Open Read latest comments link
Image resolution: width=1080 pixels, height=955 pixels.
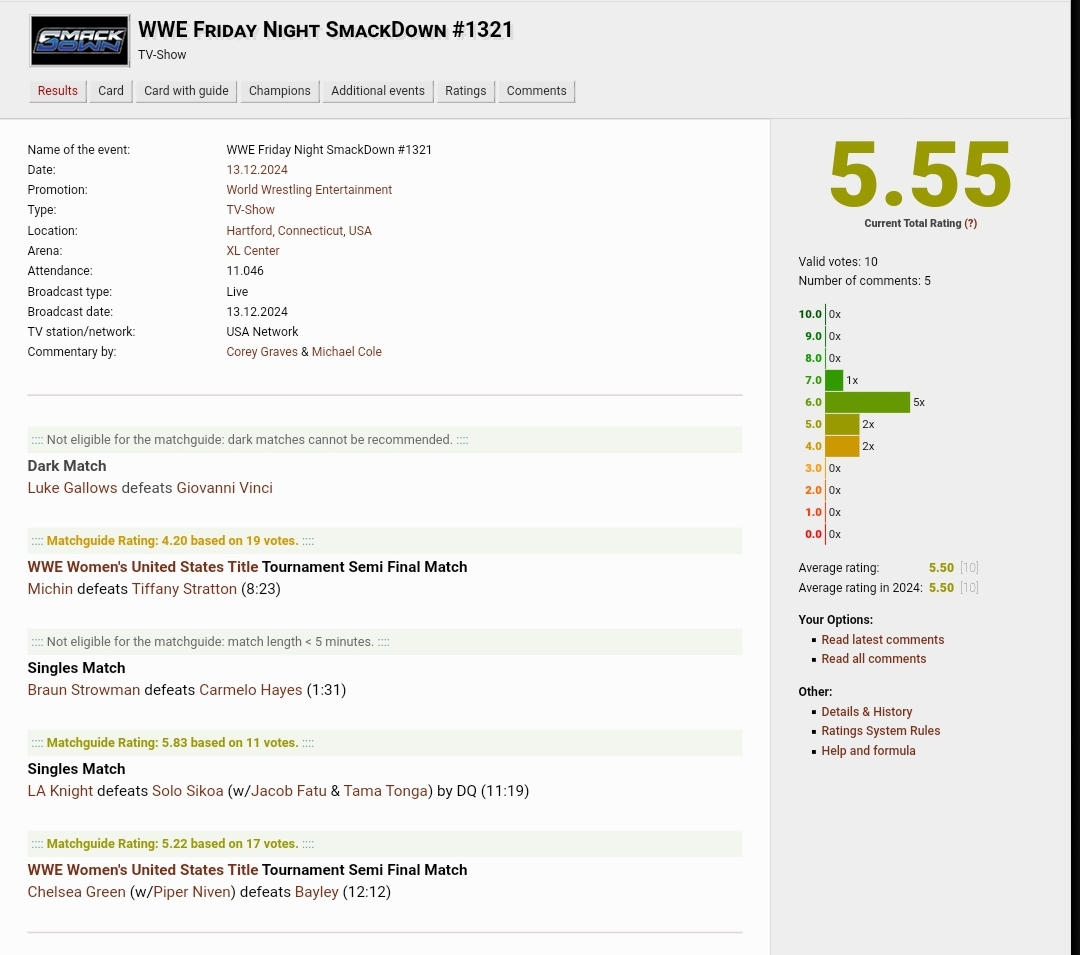pos(882,640)
